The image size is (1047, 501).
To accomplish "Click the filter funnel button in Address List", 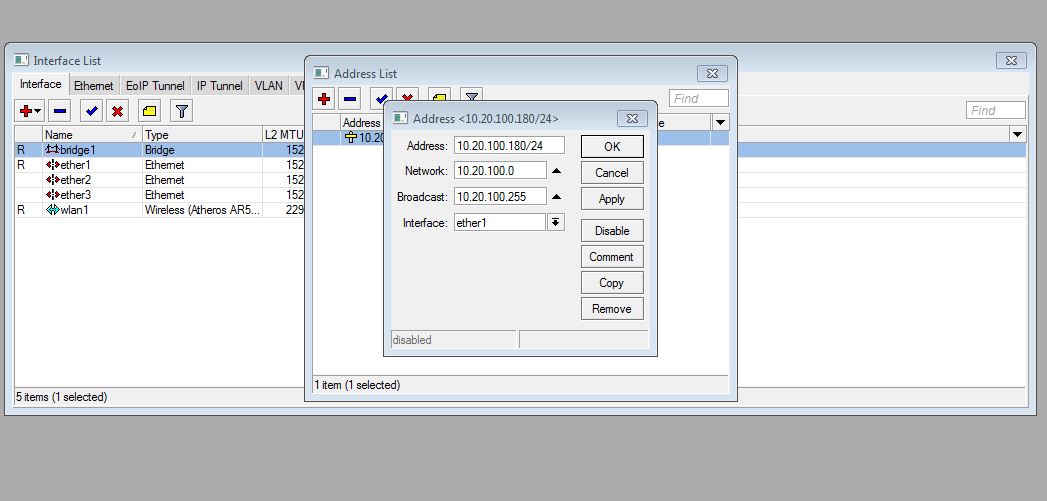I will click(471, 96).
